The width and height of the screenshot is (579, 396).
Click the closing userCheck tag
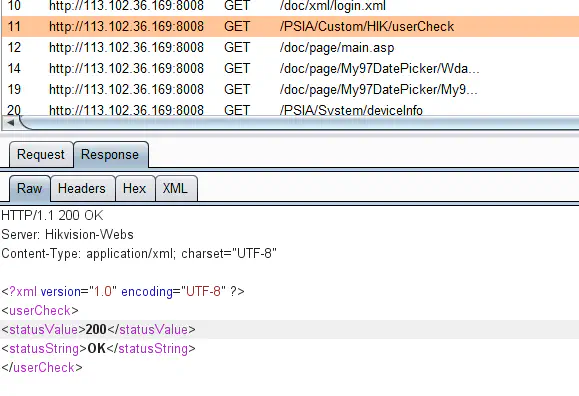tap(42, 368)
